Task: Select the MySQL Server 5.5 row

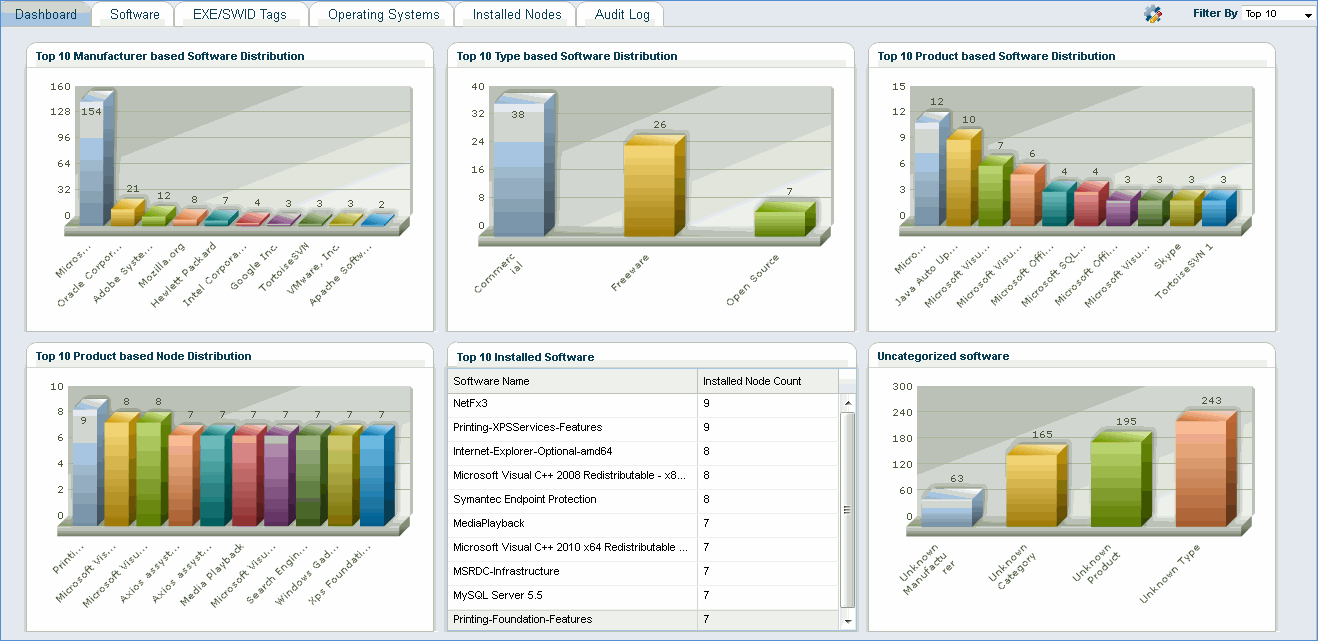Action: 571,596
